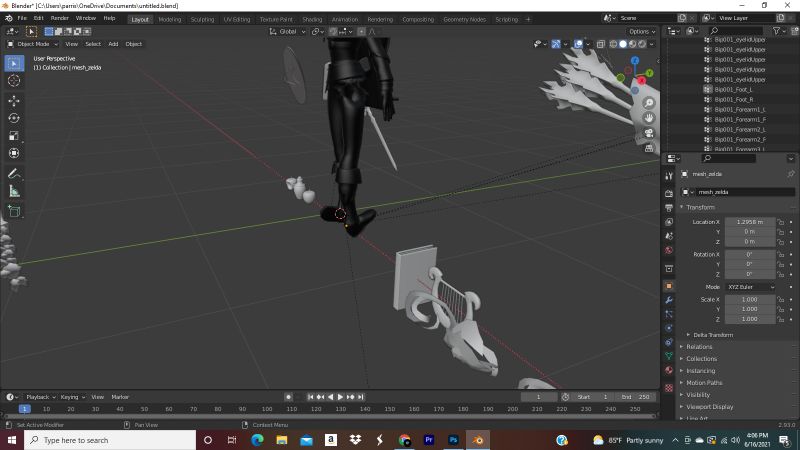
Task: Expand the Viewport Display panel
Action: [x=707, y=407]
